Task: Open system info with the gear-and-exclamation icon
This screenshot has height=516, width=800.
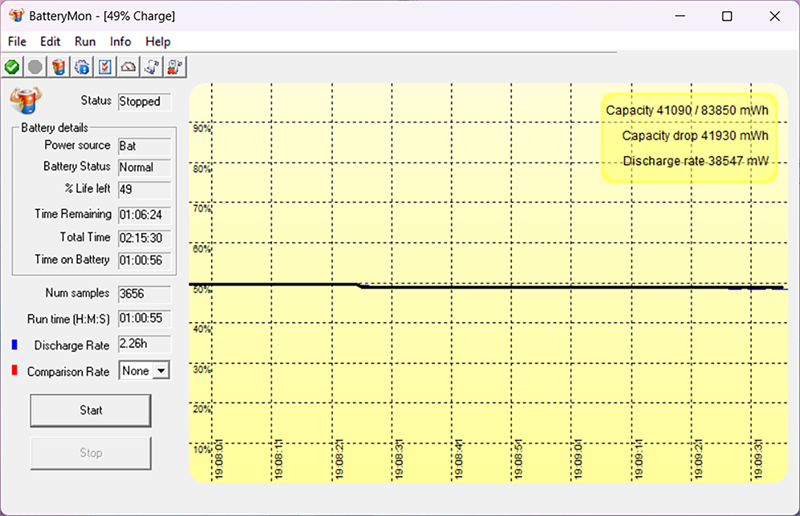Action: [82, 67]
